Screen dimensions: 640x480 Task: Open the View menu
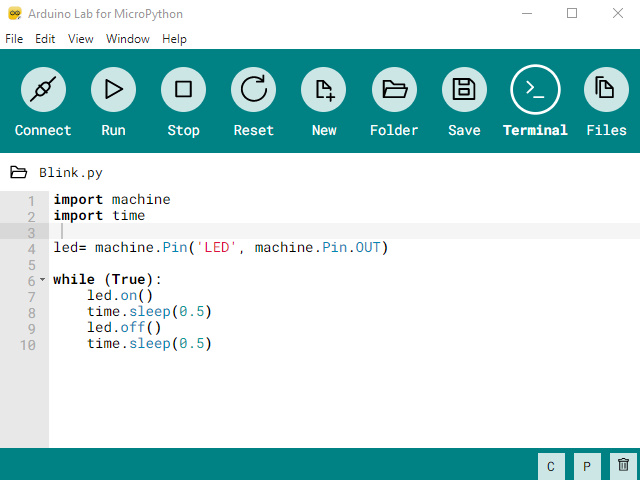tap(80, 39)
